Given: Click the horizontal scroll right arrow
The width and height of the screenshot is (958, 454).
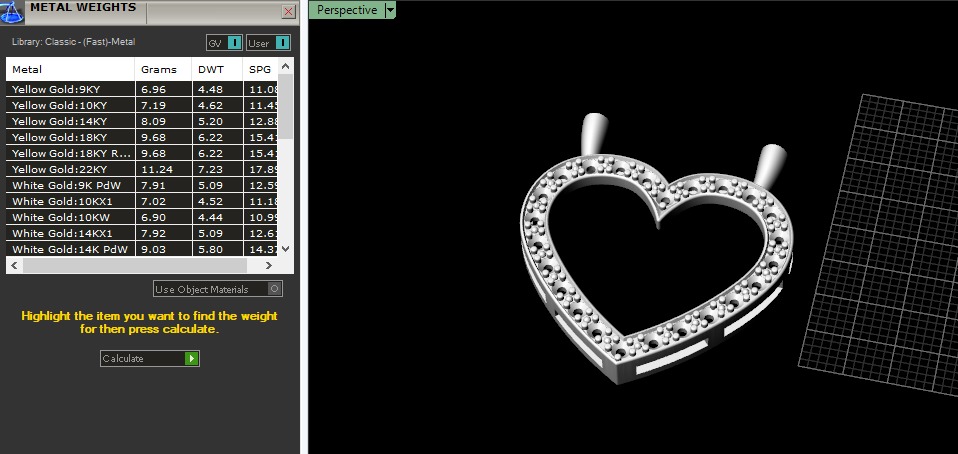Looking at the screenshot, I should 269,265.
